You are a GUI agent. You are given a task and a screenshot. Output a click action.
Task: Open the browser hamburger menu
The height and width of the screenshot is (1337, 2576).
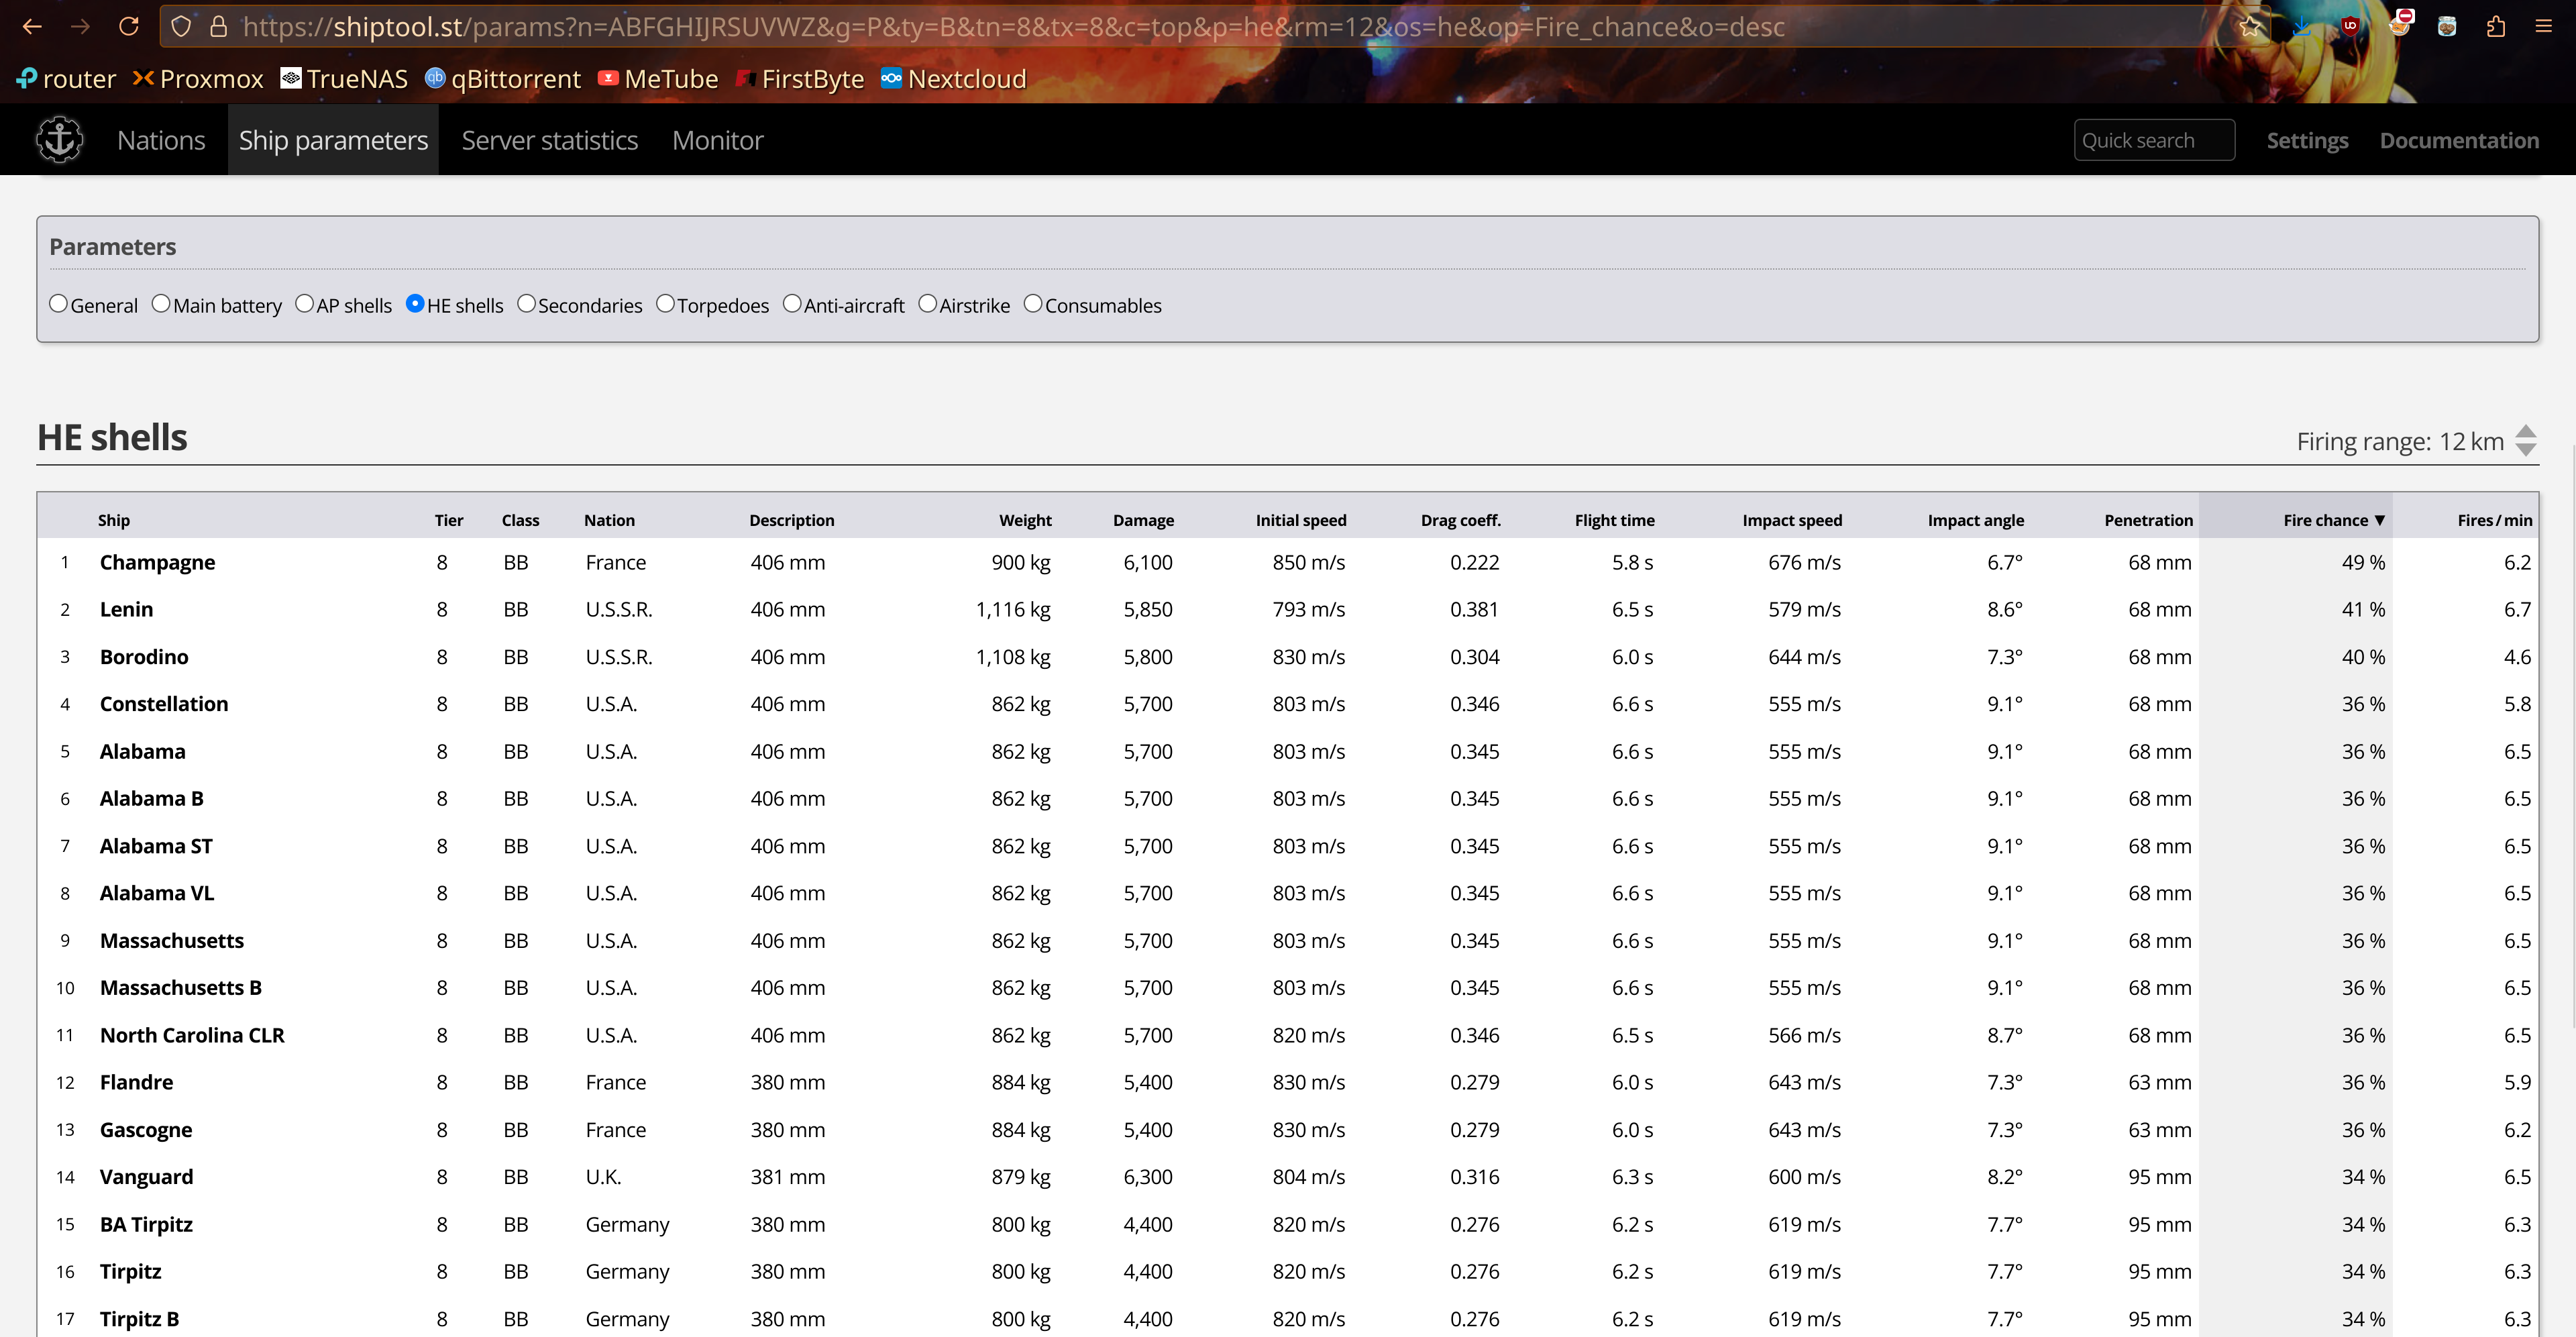tap(2544, 27)
